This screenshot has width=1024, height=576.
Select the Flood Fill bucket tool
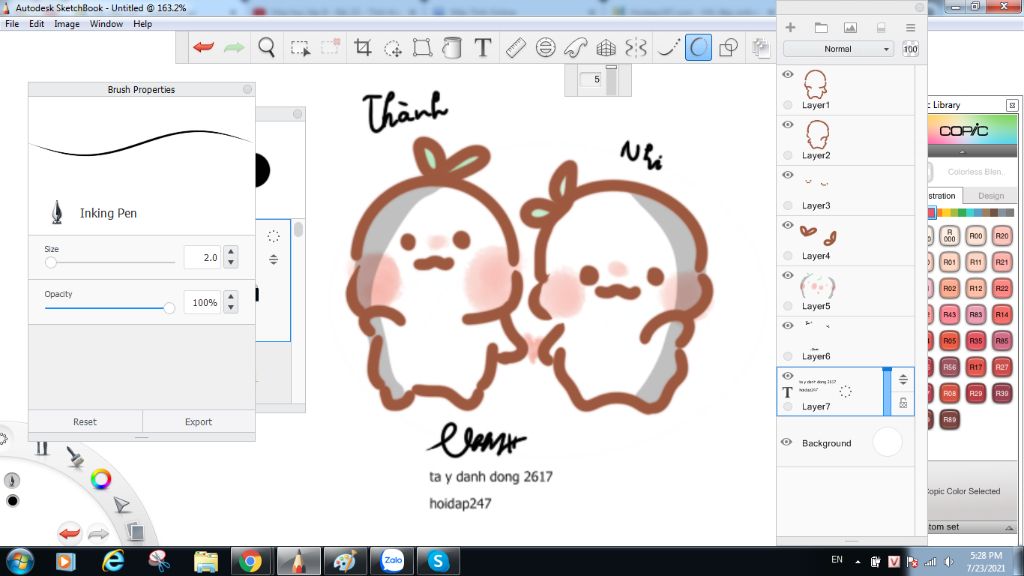coord(452,47)
